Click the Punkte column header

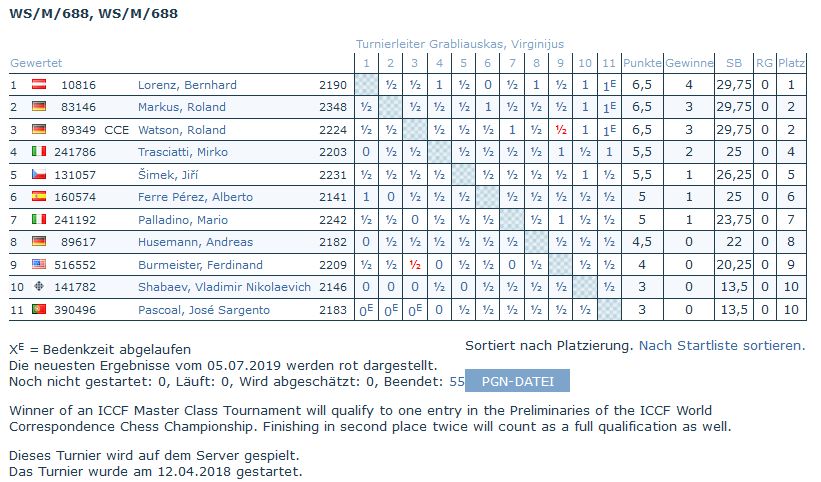point(643,63)
